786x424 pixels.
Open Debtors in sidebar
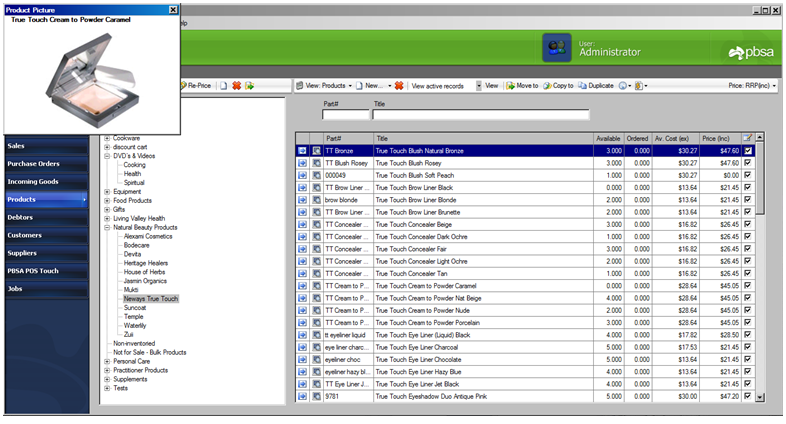47,218
